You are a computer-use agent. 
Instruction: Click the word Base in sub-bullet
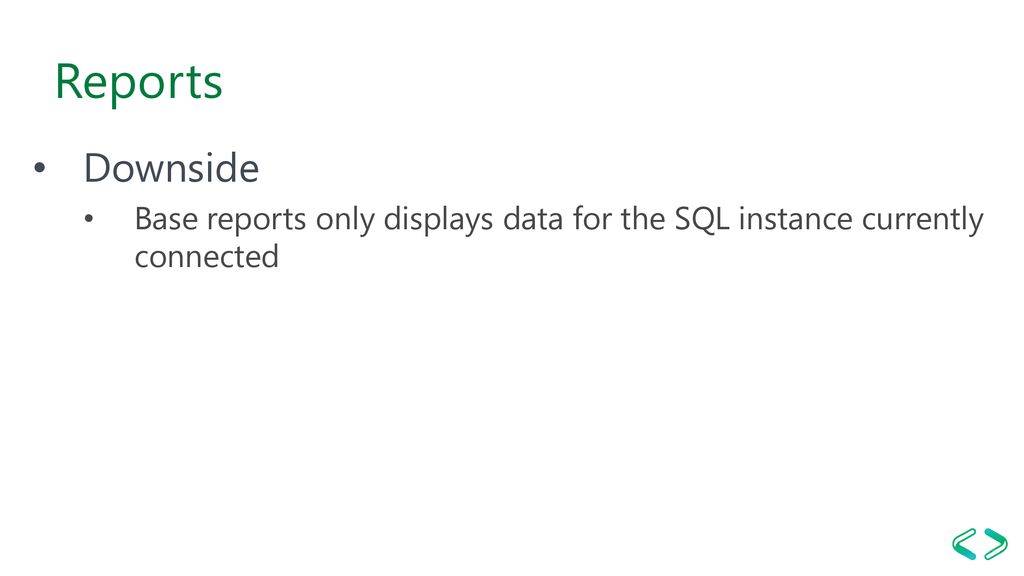tap(166, 219)
